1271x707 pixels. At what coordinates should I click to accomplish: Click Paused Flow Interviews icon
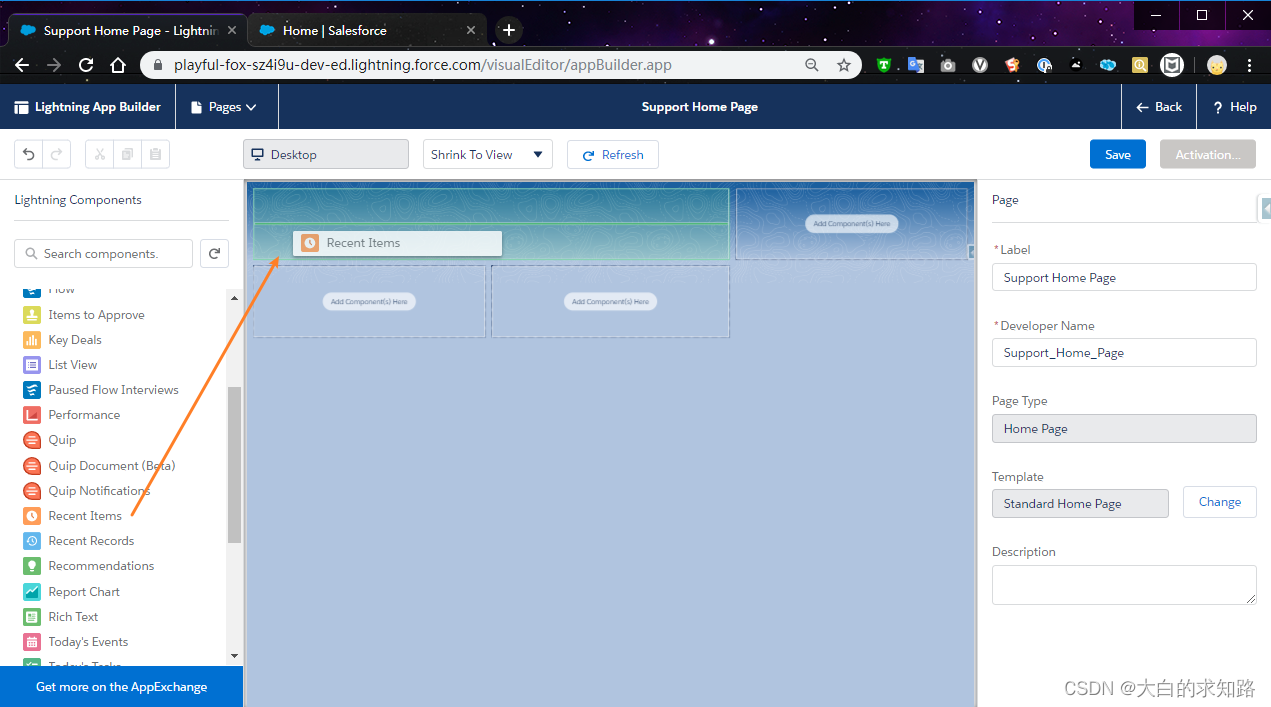[31, 390]
